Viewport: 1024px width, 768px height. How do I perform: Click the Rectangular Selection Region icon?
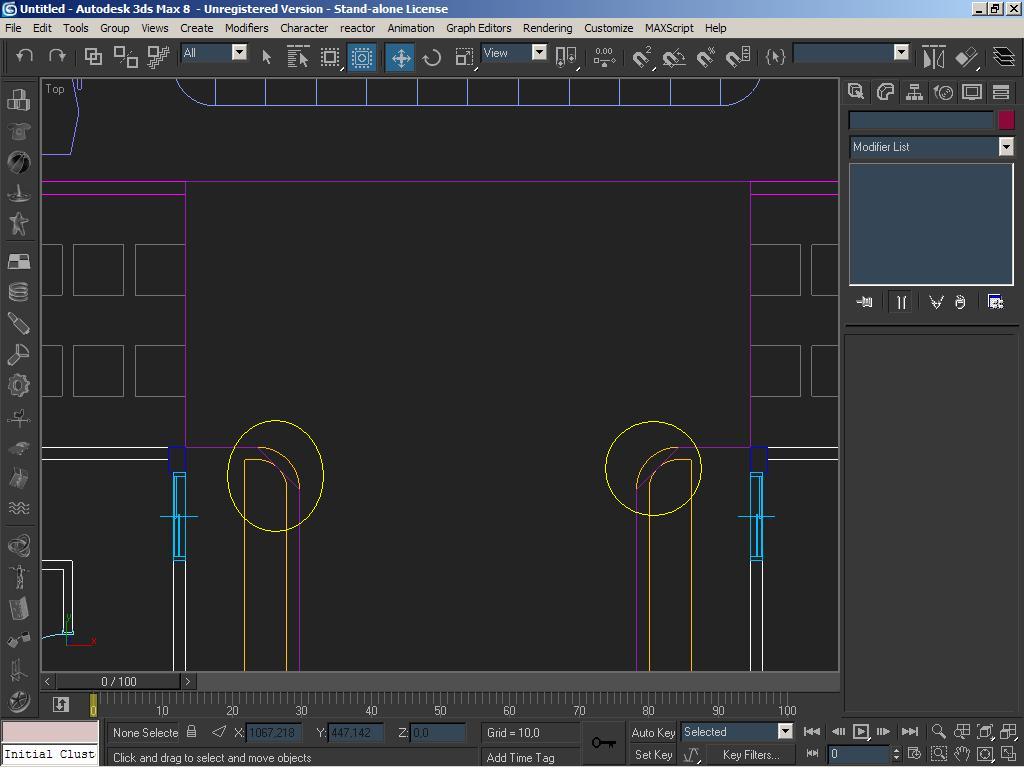(330, 57)
